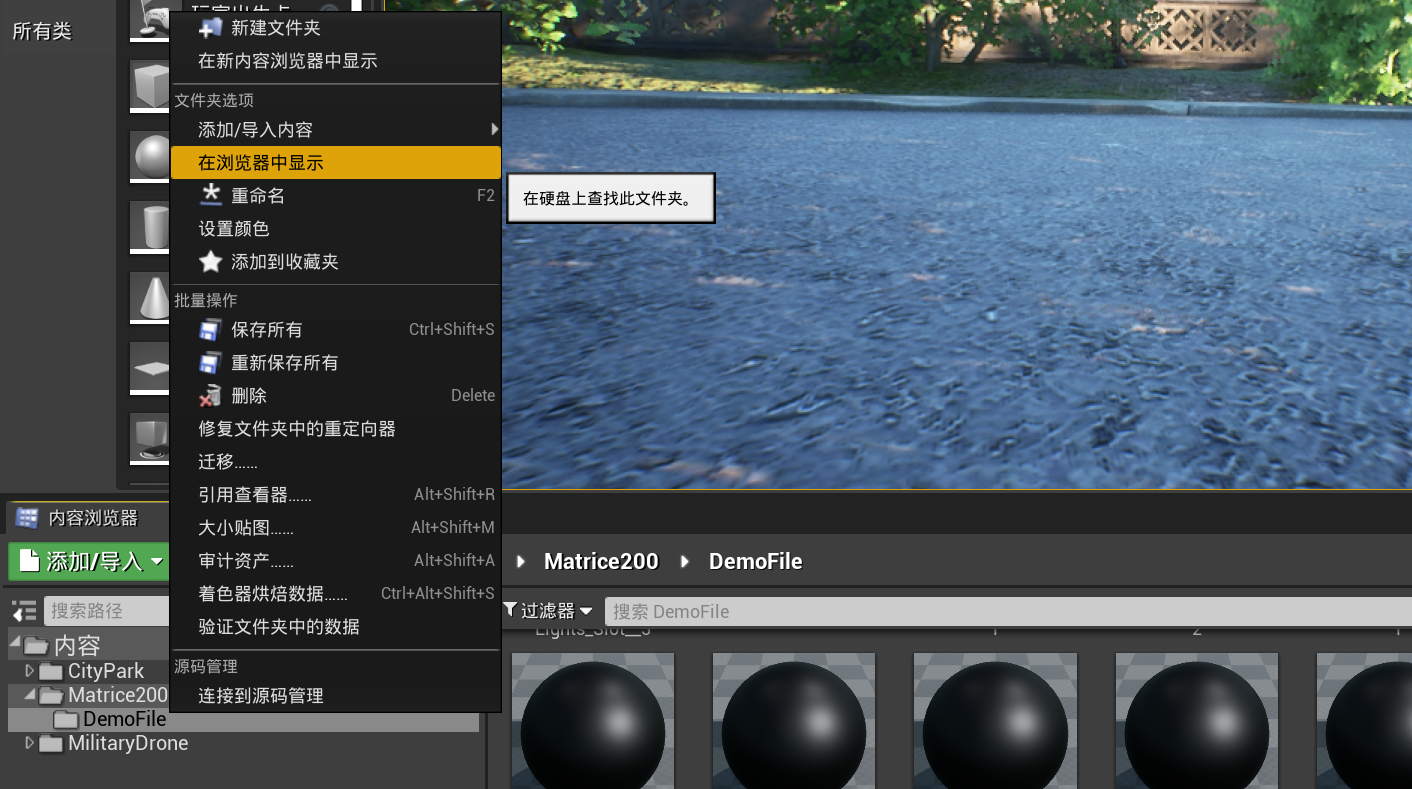Viewport: 1412px width, 789px height.
Task: Select the Plane actor icon in placement panel
Action: pos(150,368)
